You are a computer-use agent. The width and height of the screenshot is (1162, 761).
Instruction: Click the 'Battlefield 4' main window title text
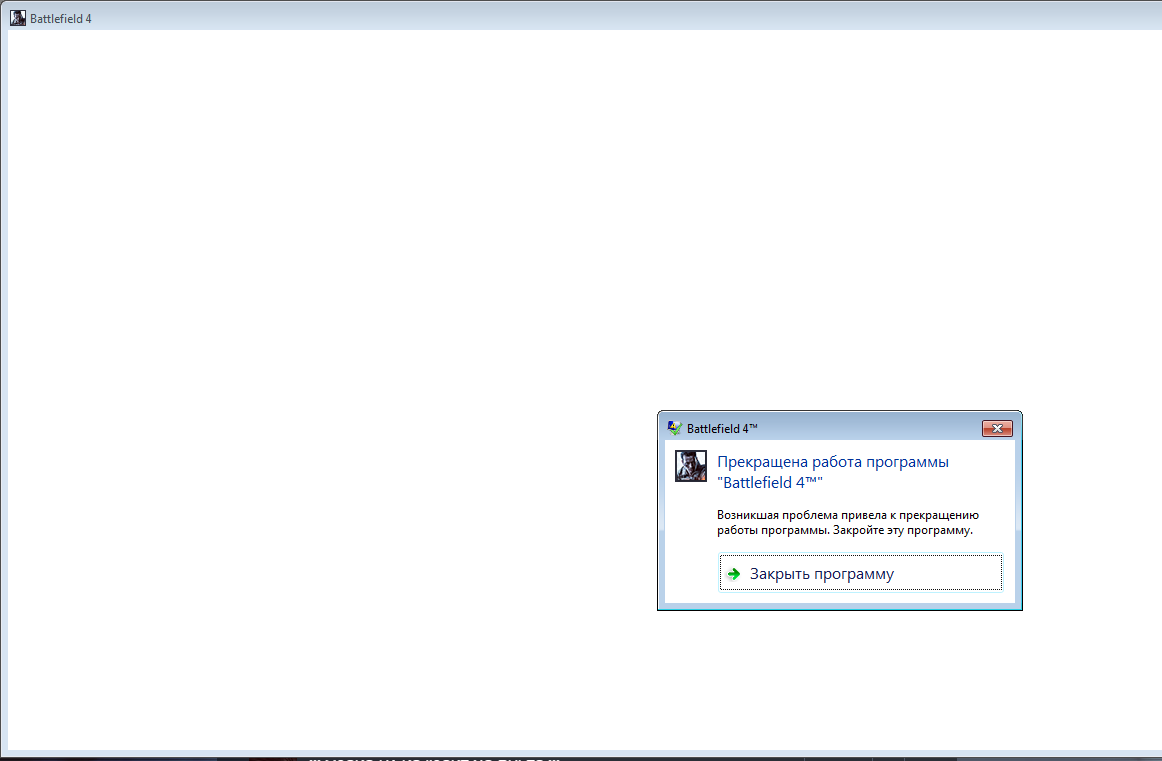click(x=61, y=19)
